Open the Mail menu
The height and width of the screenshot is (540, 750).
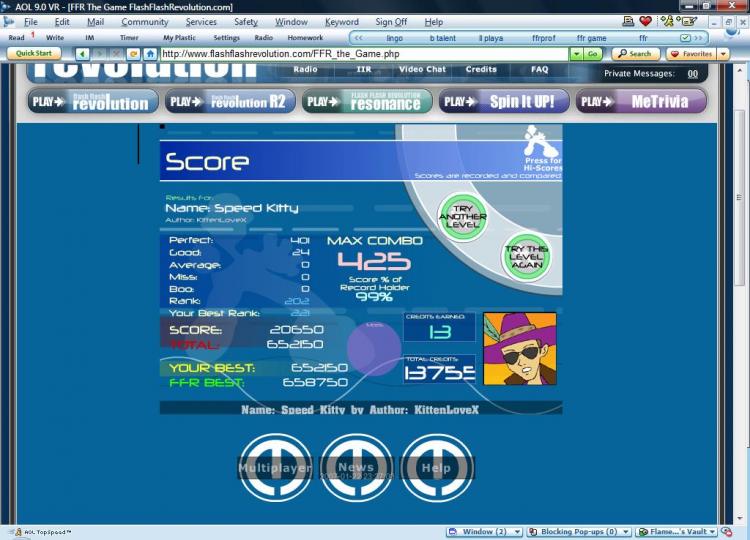[95, 22]
